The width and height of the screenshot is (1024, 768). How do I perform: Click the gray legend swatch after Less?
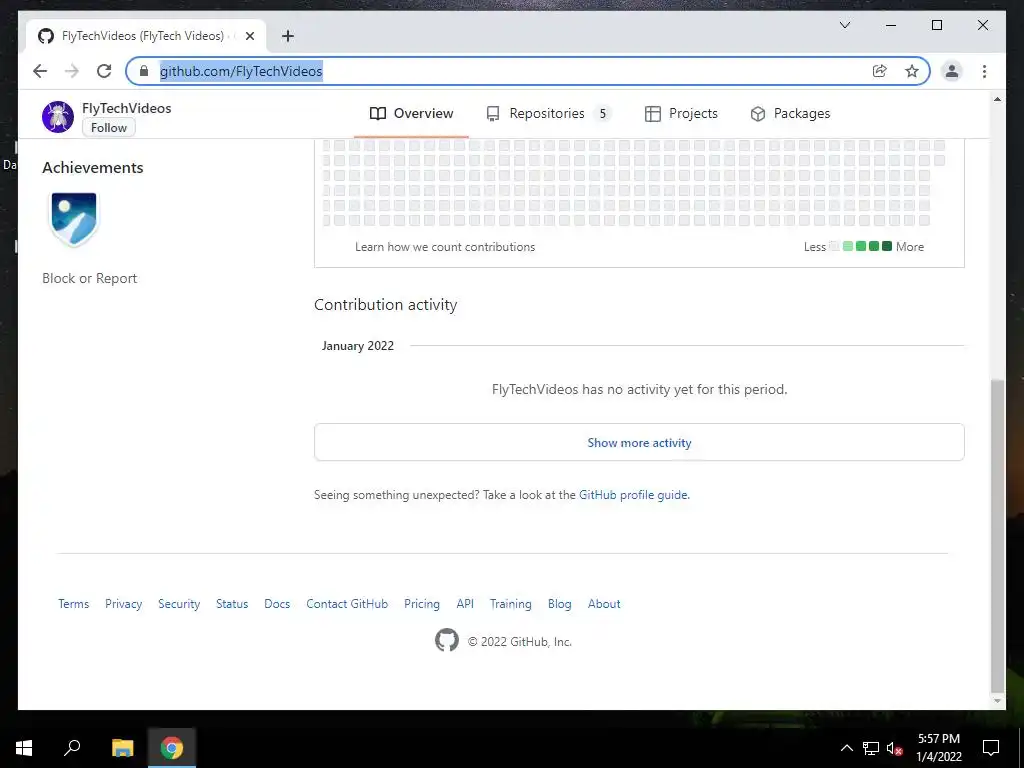(834, 246)
